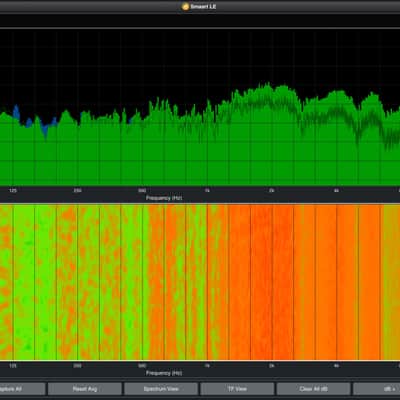Click the green RTA spectrum graph
Image resolution: width=400 pixels, height=400 pixels.
click(x=200, y=108)
